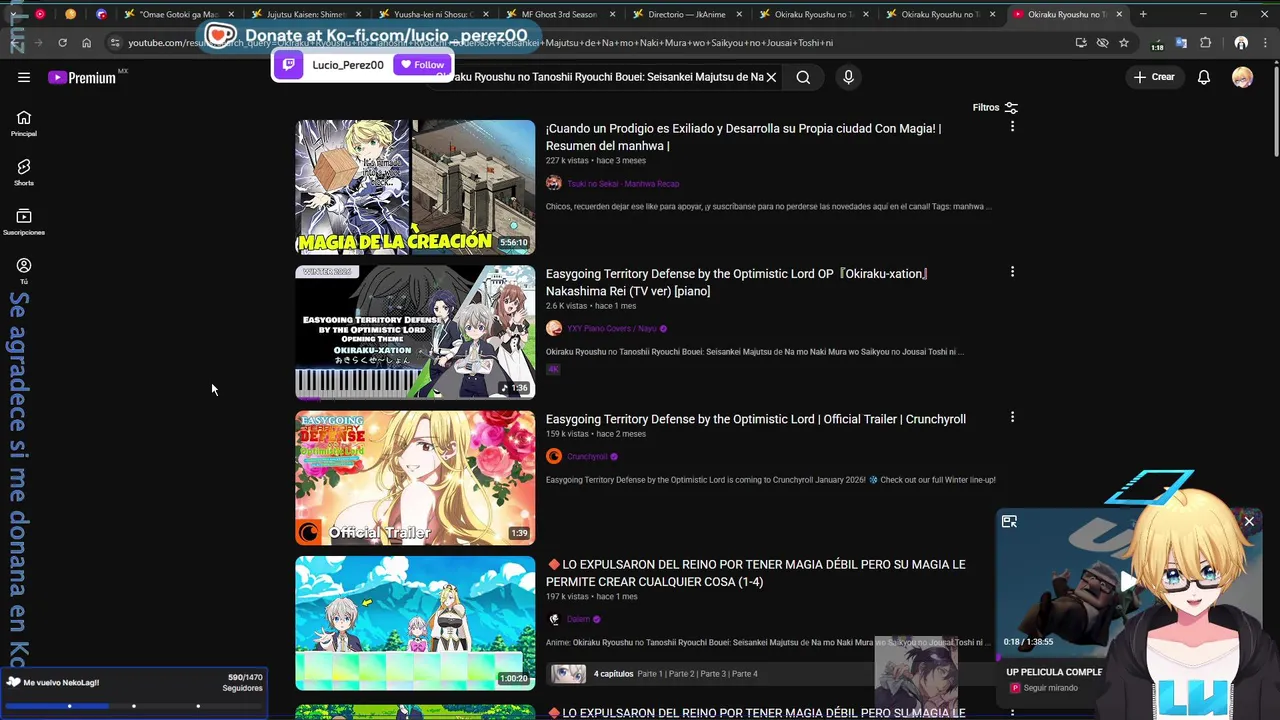Visit the Tsuki no Sekai - Manhwa Recap channel name
Viewport: 1280px width, 720px height.
pyautogui.click(x=623, y=184)
